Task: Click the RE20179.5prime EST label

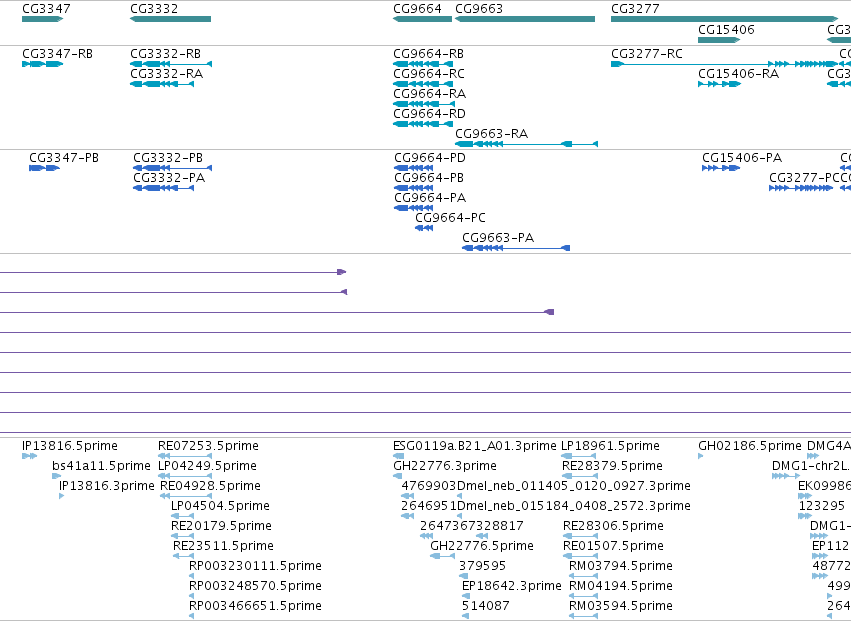Action: click(221, 526)
